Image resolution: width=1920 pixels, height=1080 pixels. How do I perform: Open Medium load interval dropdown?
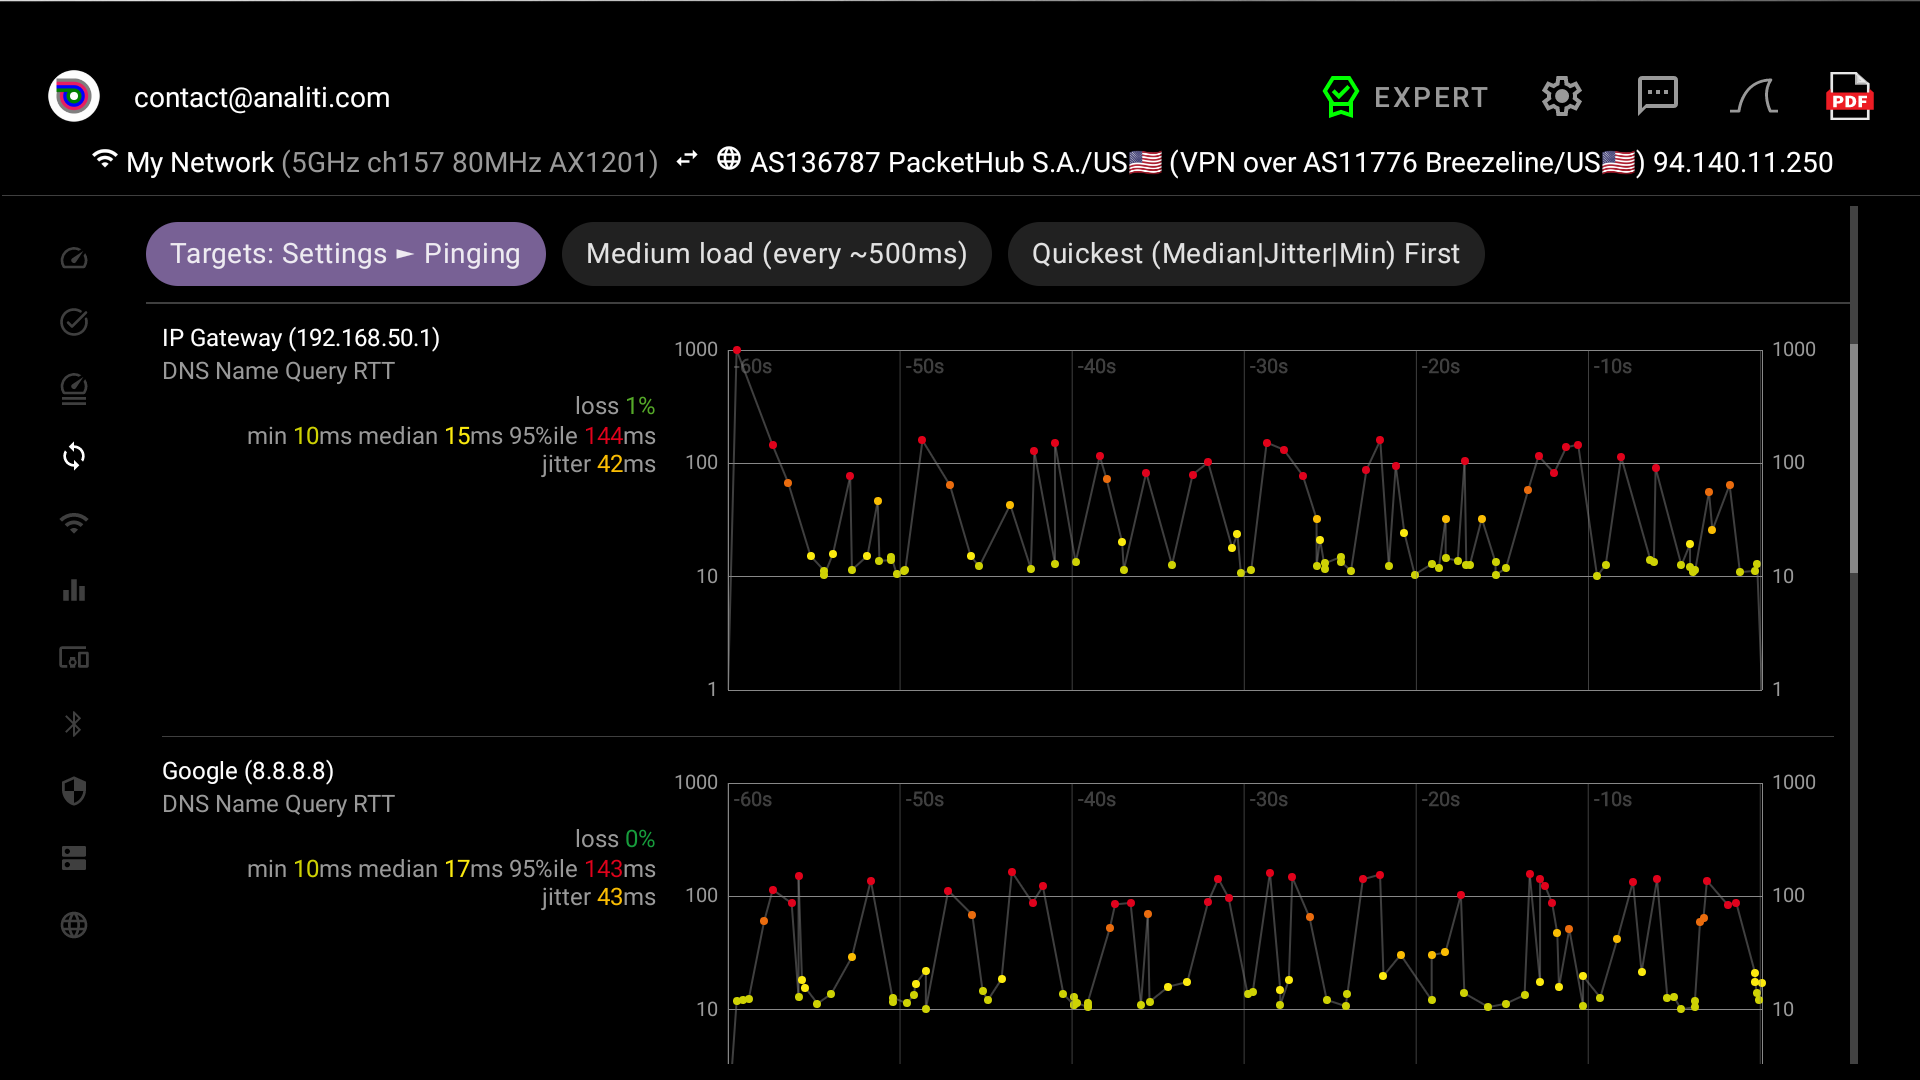[x=777, y=254]
